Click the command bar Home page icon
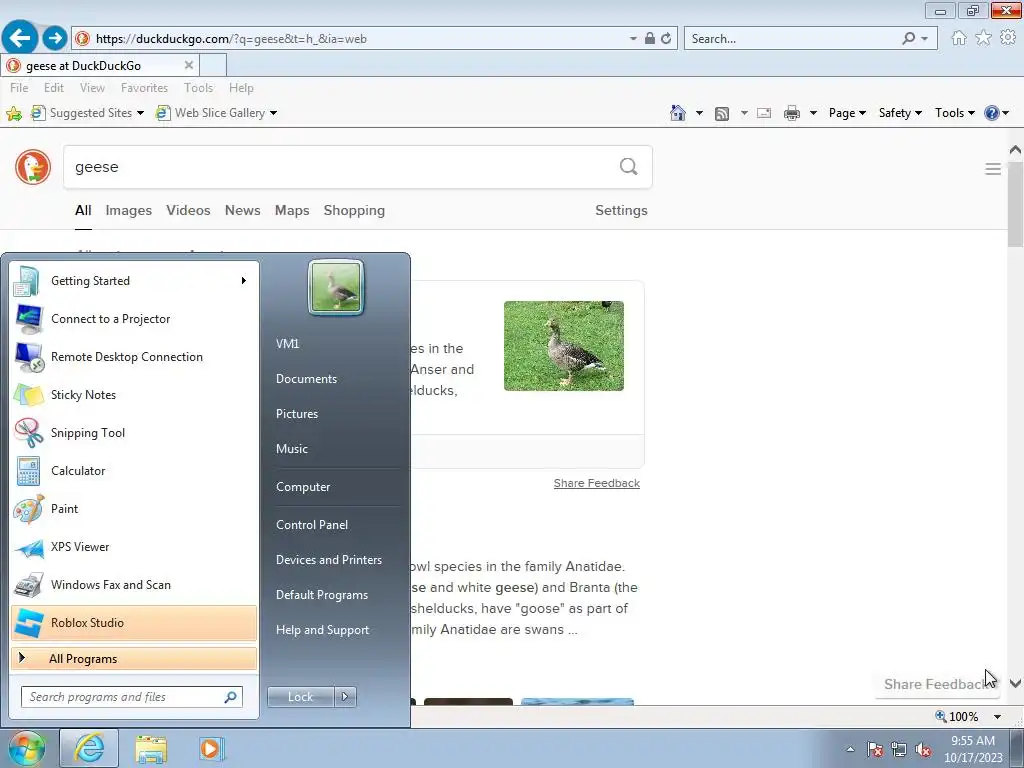Viewport: 1024px width, 768px height. pyautogui.click(x=678, y=113)
